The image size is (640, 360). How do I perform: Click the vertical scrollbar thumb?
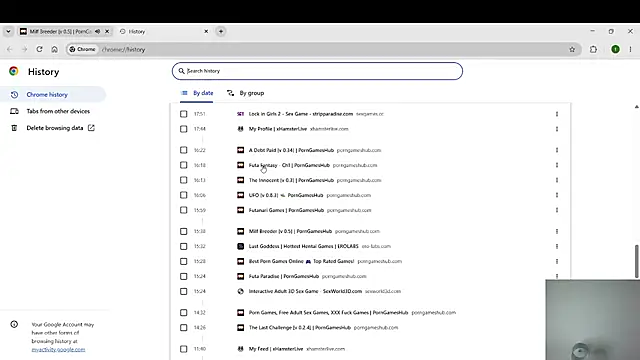click(636, 261)
